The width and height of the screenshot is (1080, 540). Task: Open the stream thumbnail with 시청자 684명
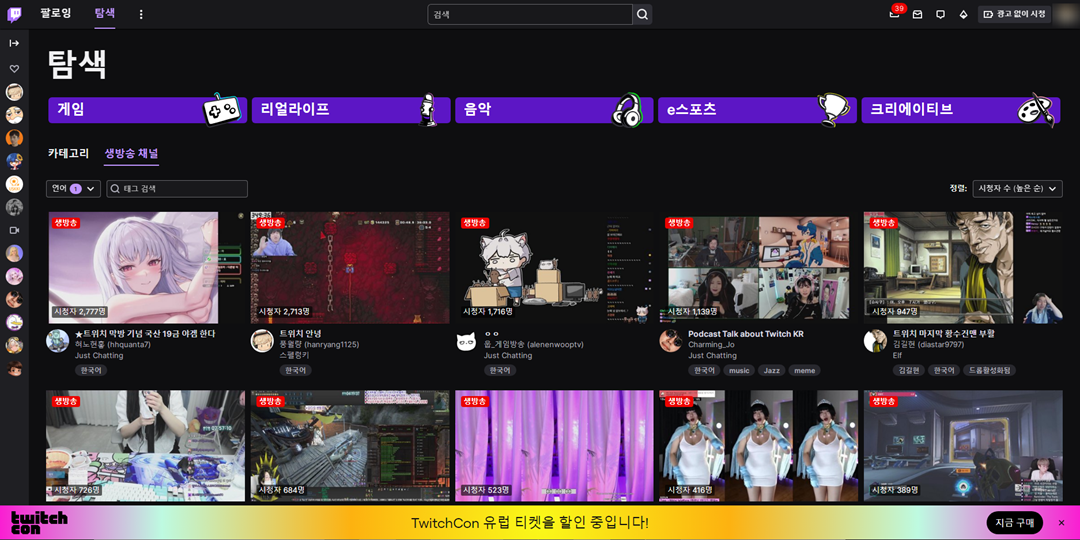pos(350,446)
